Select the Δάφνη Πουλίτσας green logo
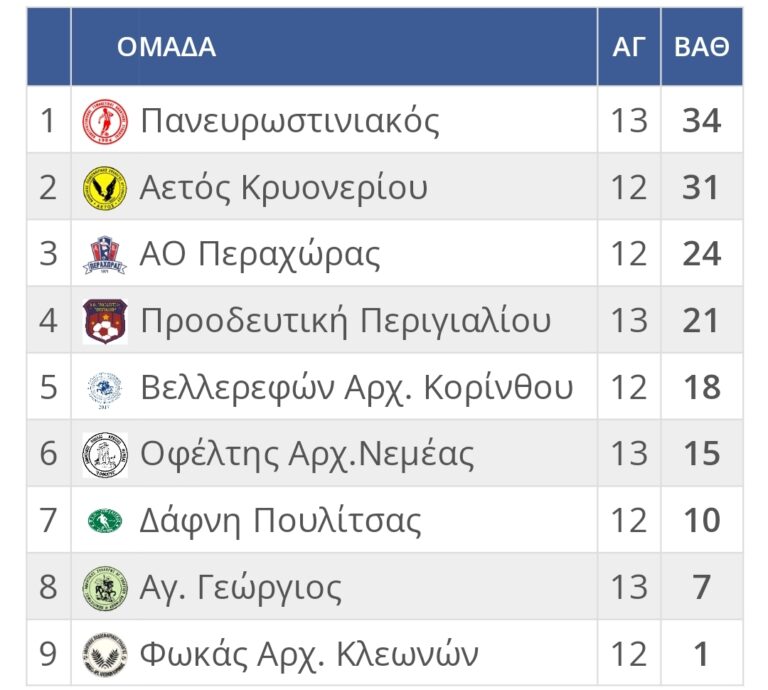Viewport: 768px width, 690px height. click(x=105, y=521)
